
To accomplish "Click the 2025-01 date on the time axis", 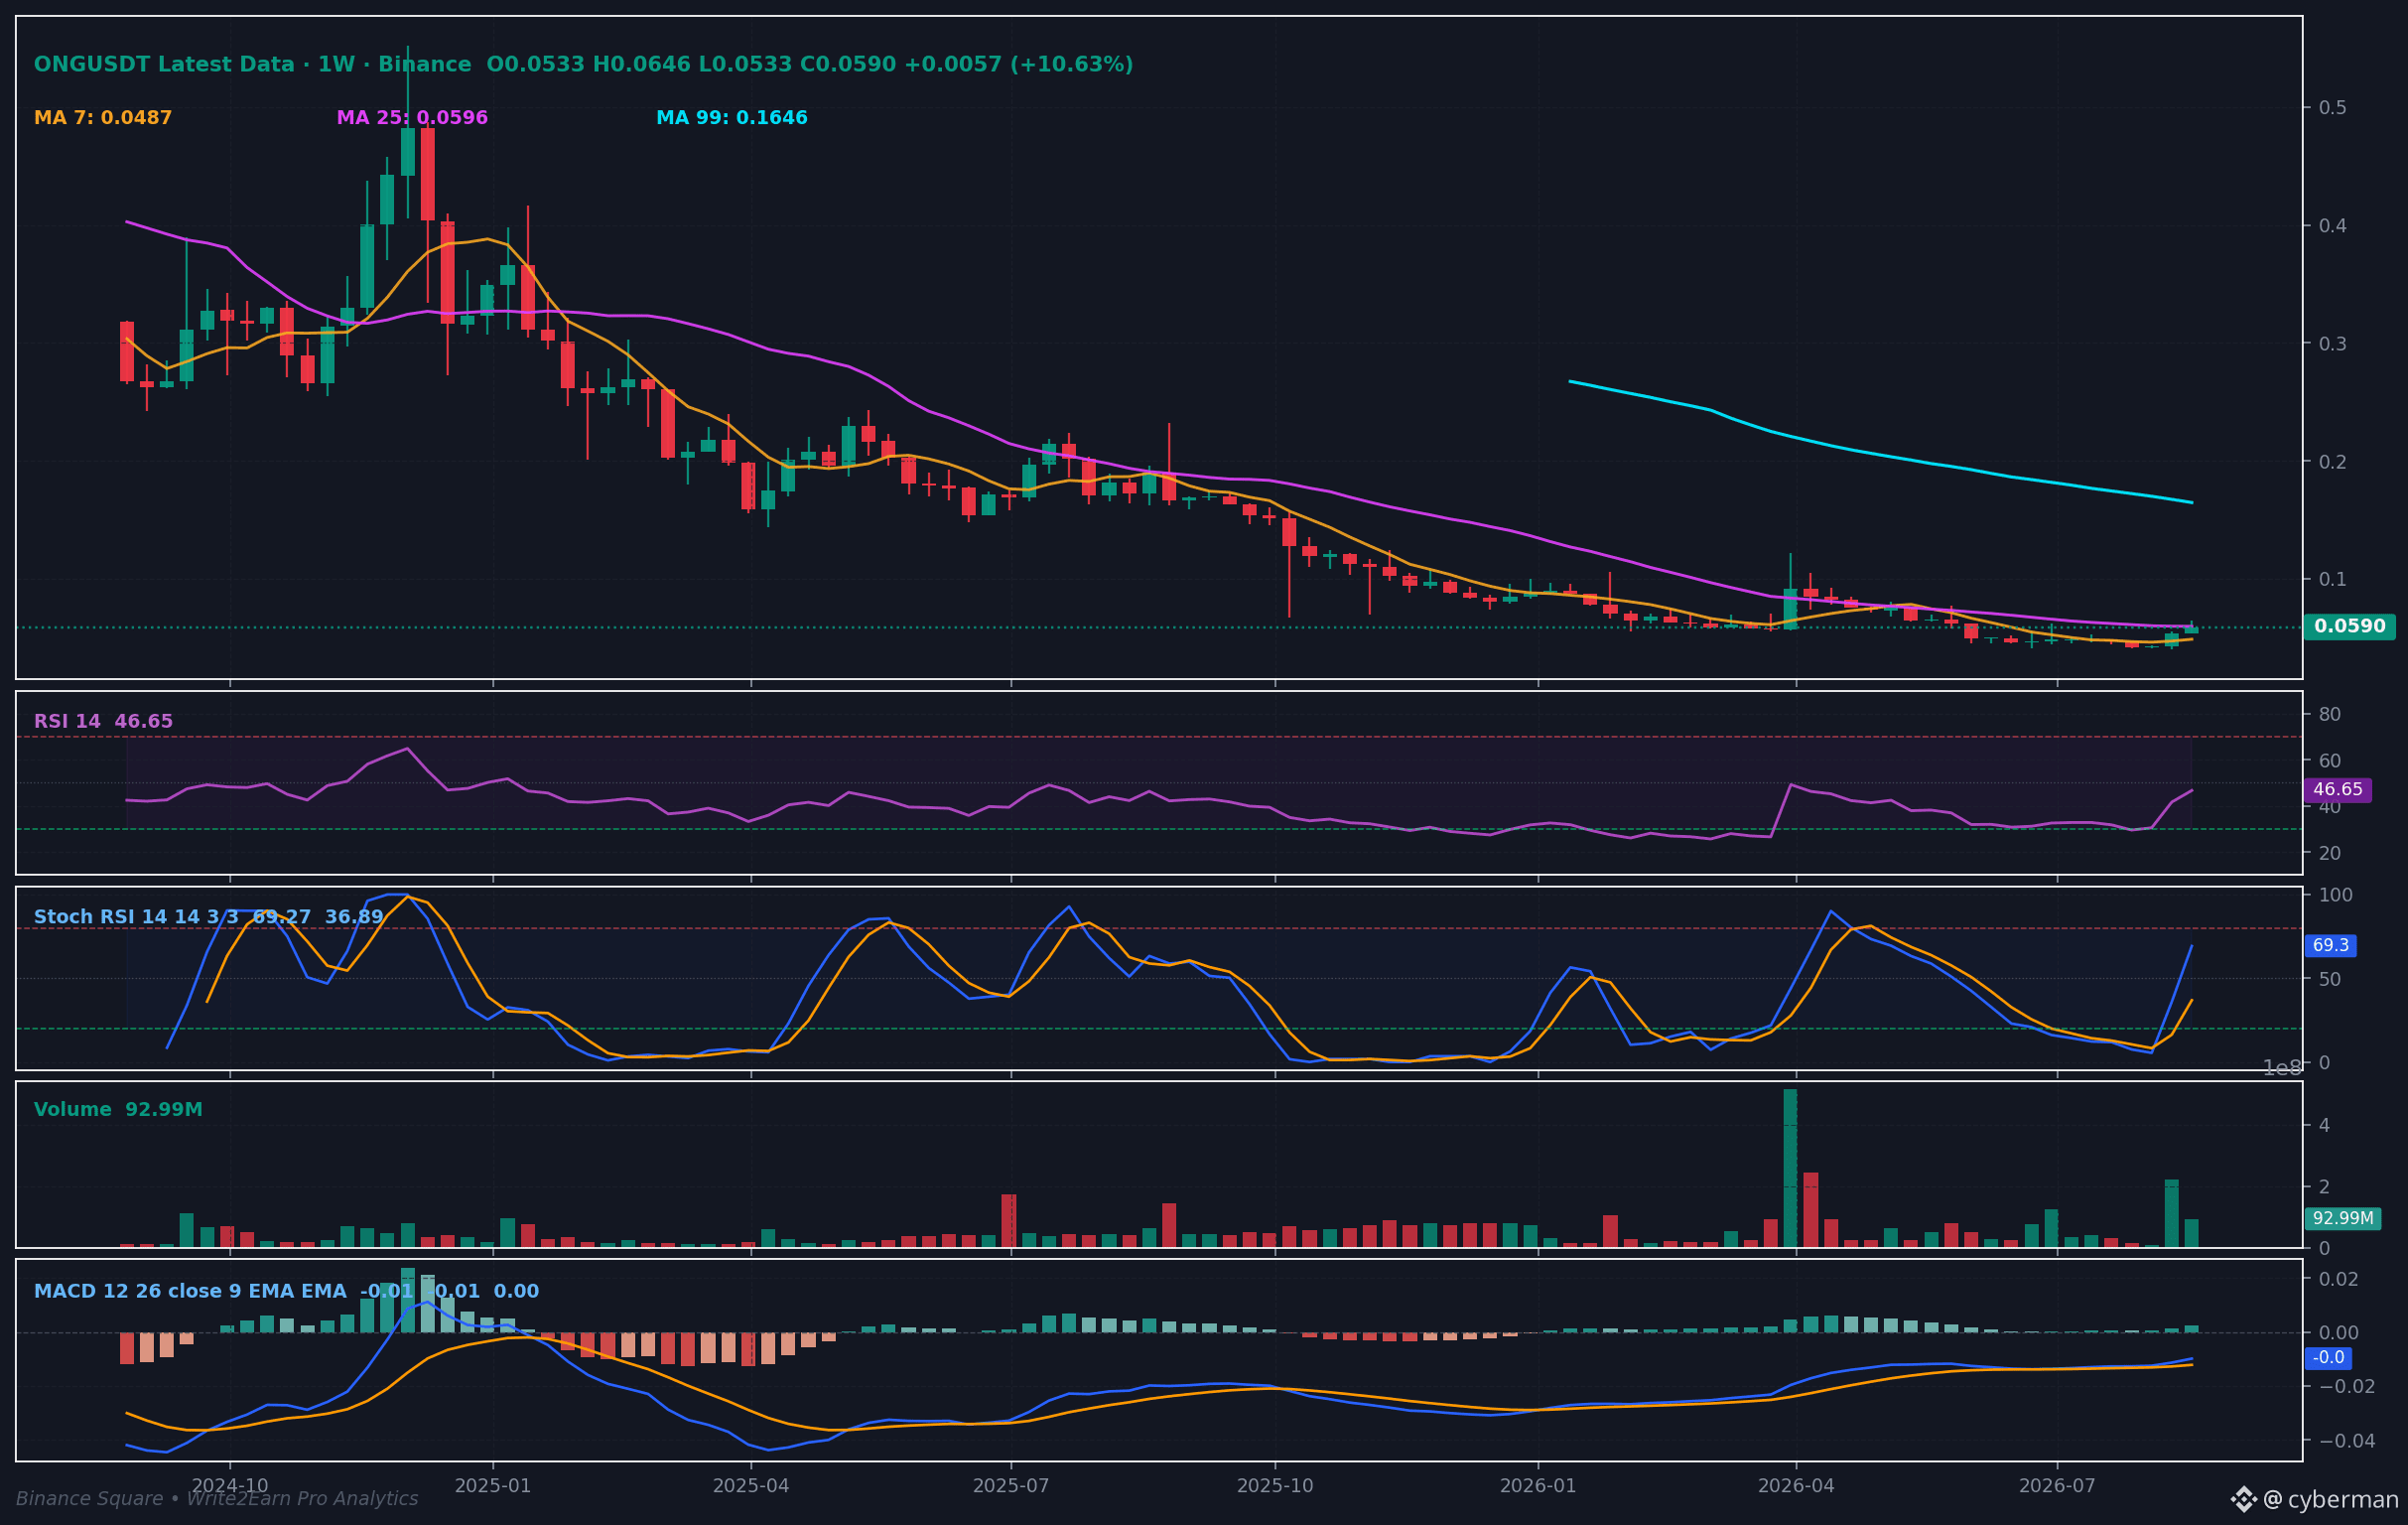I will (x=493, y=1486).
